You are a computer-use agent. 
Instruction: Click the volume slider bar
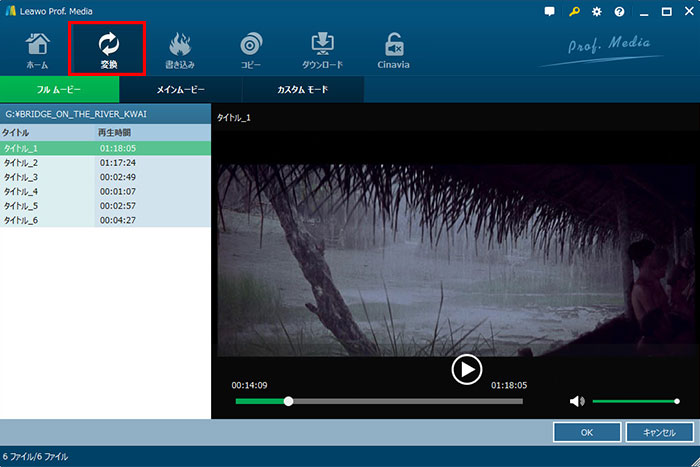pyautogui.click(x=634, y=401)
